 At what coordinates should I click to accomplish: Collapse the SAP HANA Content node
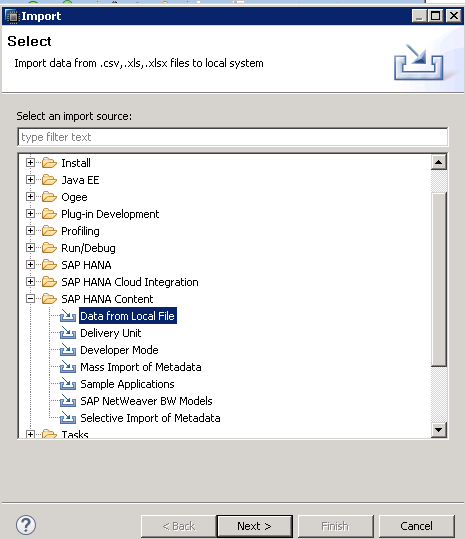pyautogui.click(x=30, y=299)
